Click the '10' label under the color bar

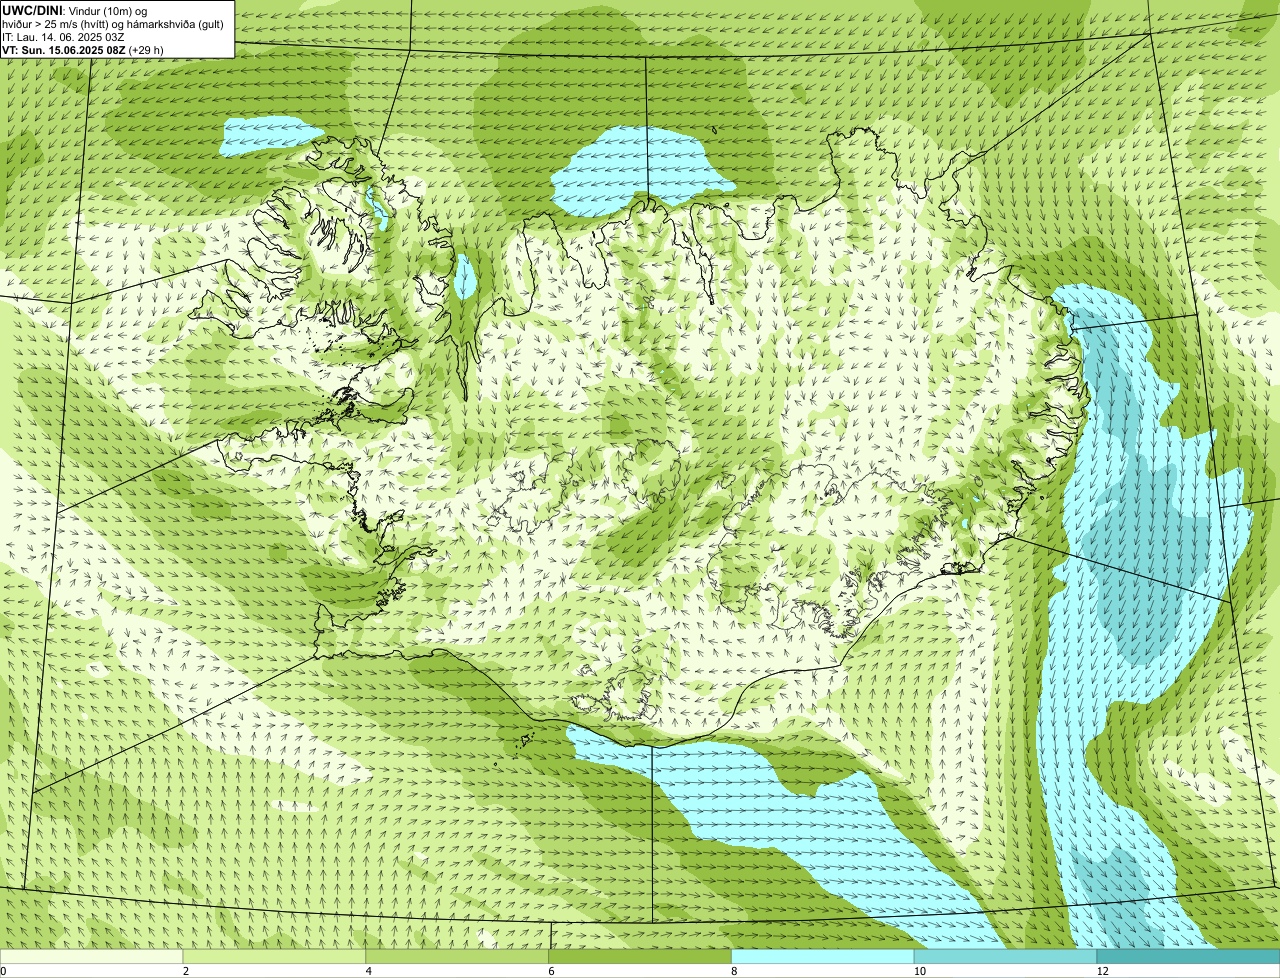[919, 971]
